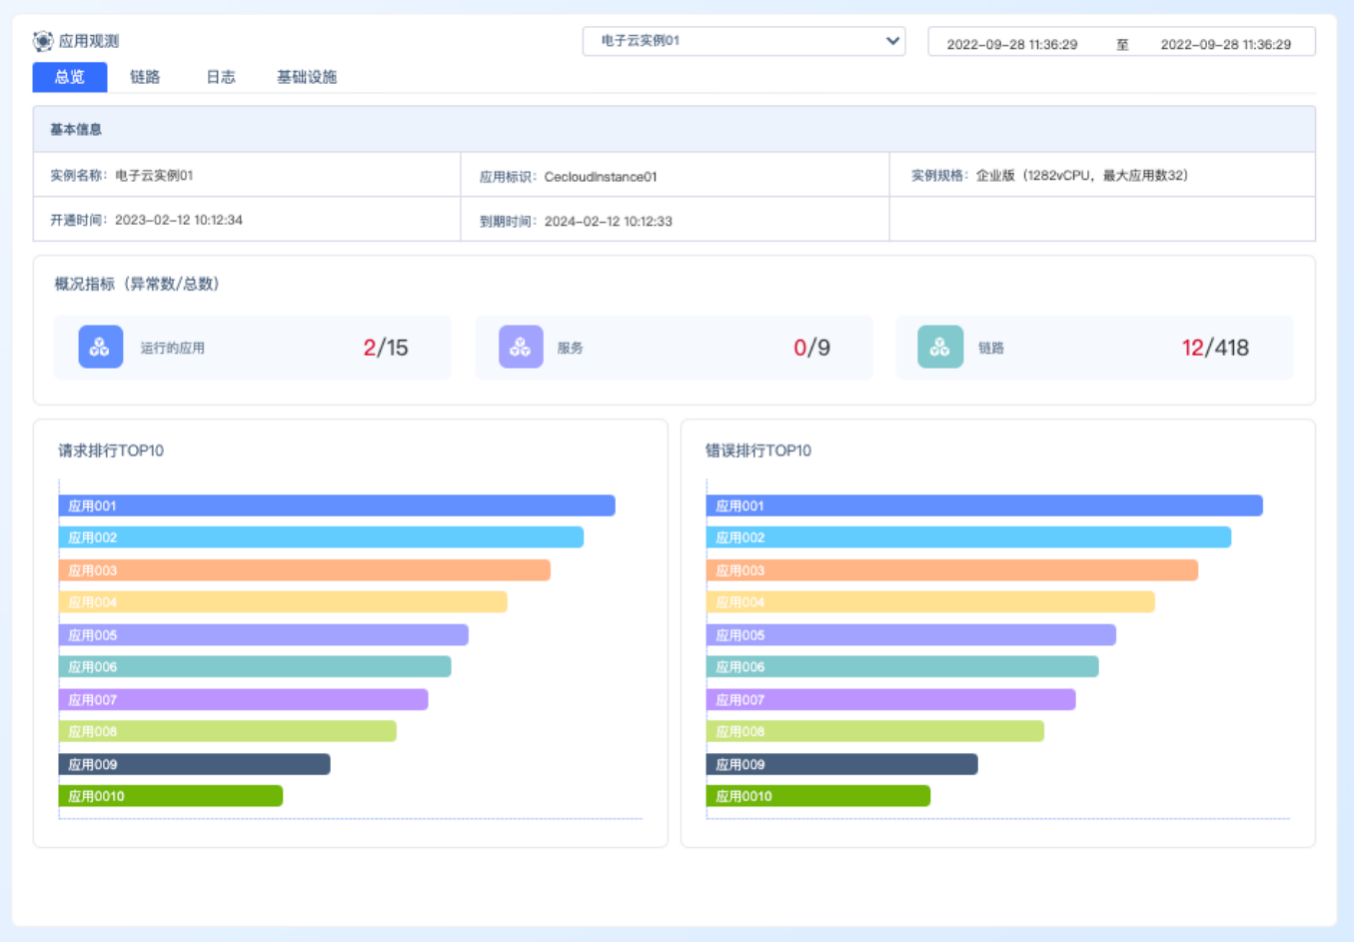Click the 链路 teal card icon
The width and height of the screenshot is (1354, 942).
pyautogui.click(x=940, y=347)
